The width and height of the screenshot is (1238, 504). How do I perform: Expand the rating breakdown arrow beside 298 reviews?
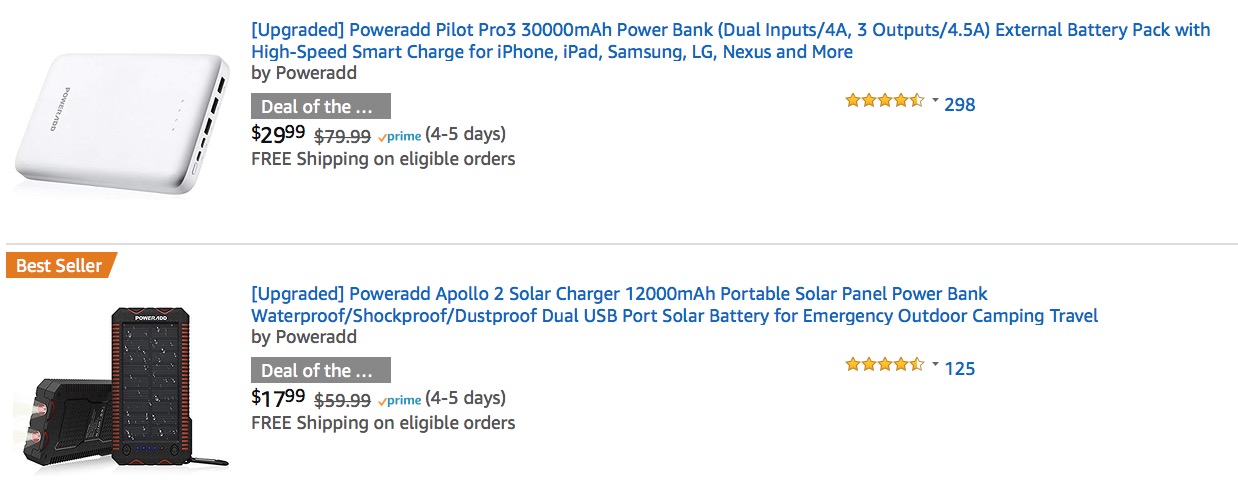pyautogui.click(x=935, y=100)
